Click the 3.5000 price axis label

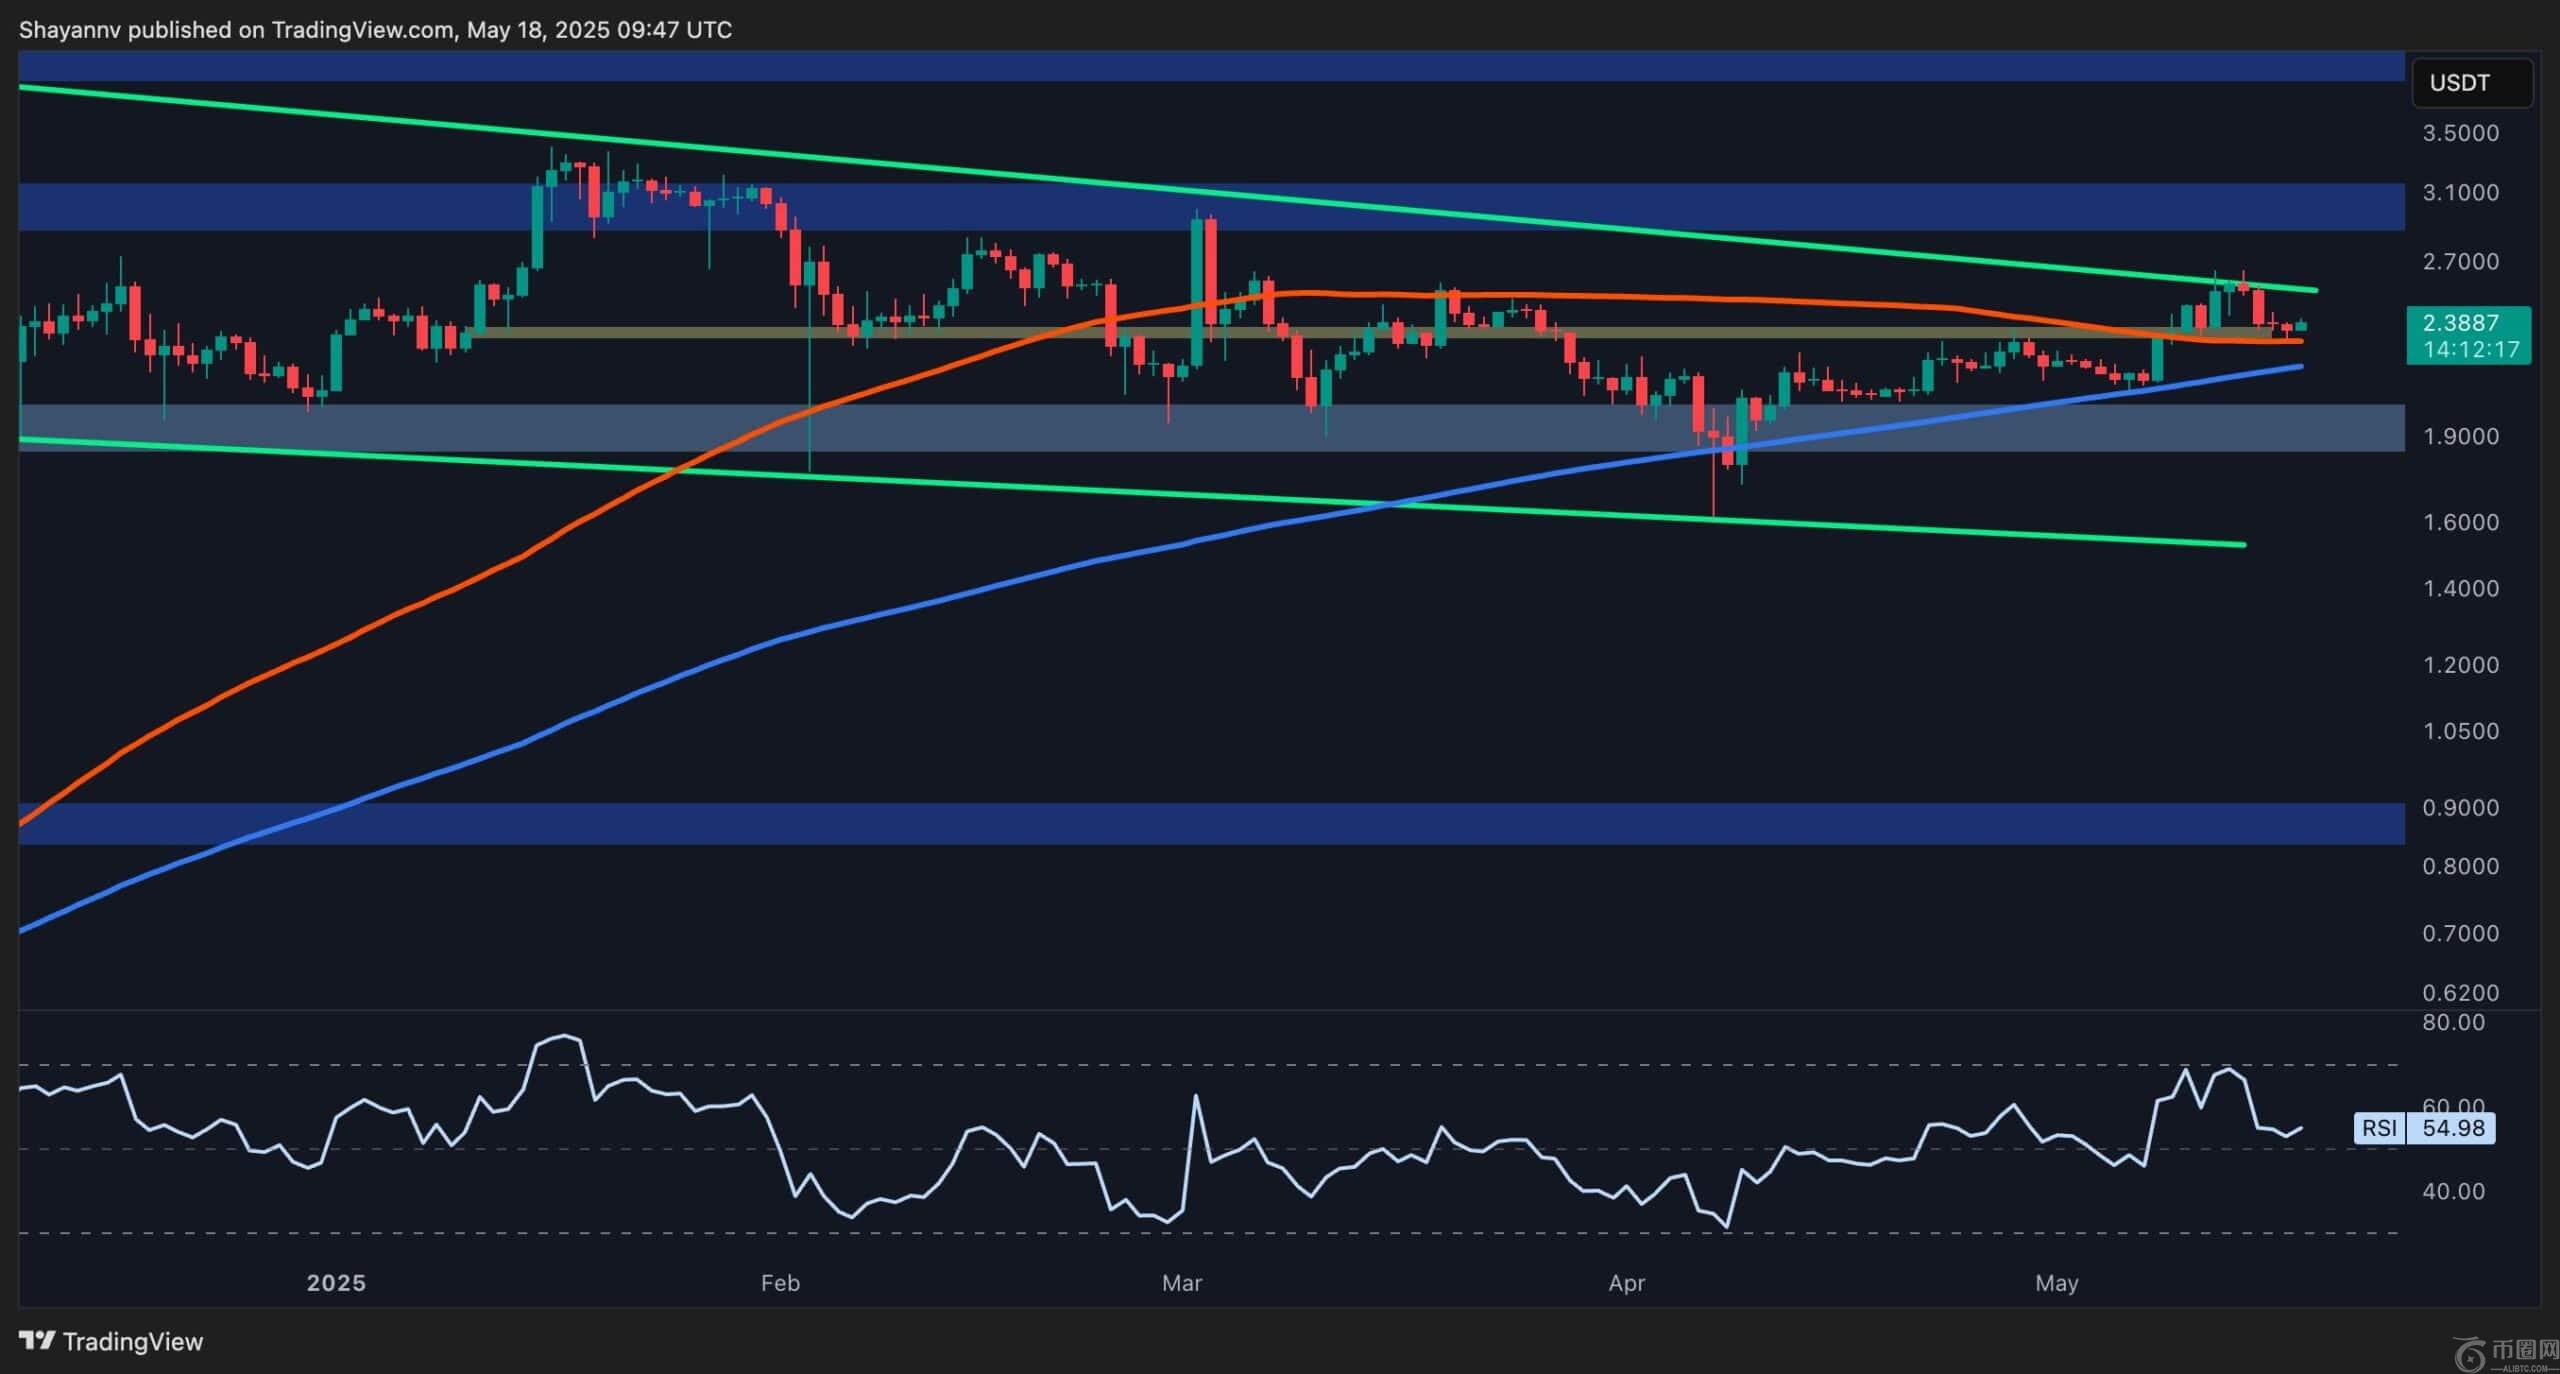pos(2460,133)
